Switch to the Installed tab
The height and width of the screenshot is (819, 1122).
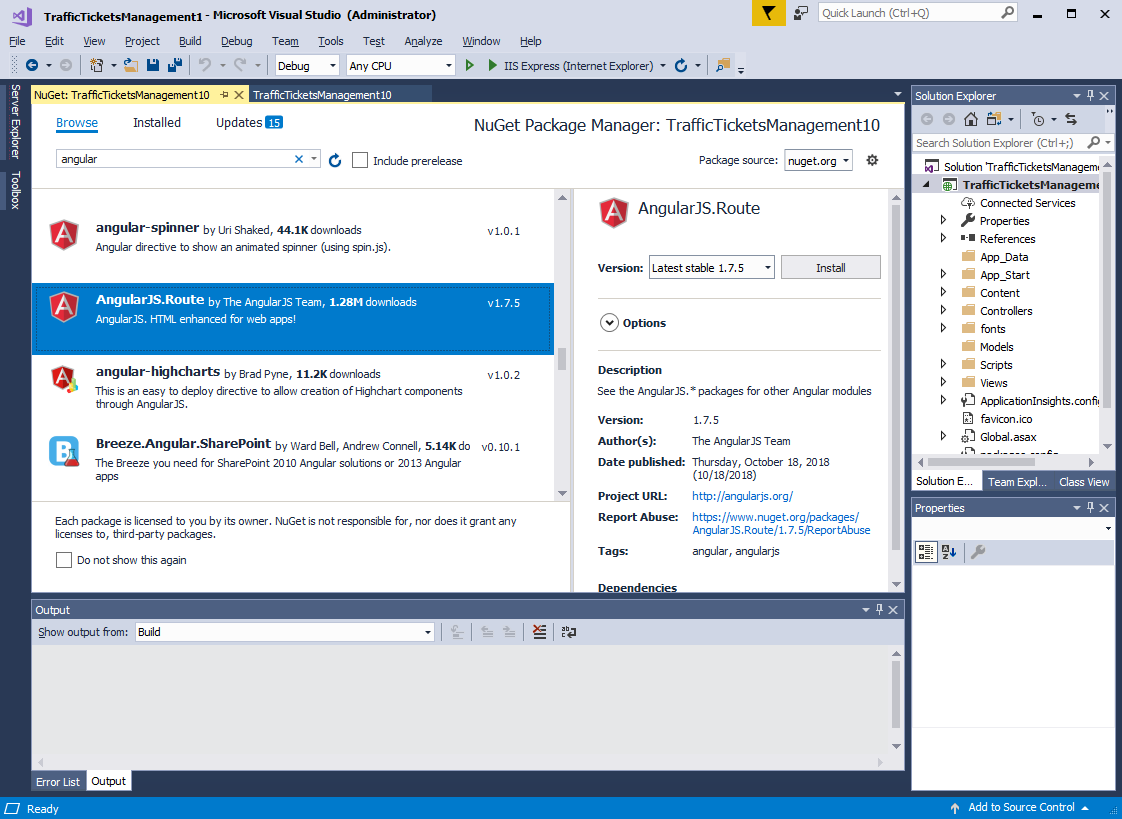(x=157, y=122)
